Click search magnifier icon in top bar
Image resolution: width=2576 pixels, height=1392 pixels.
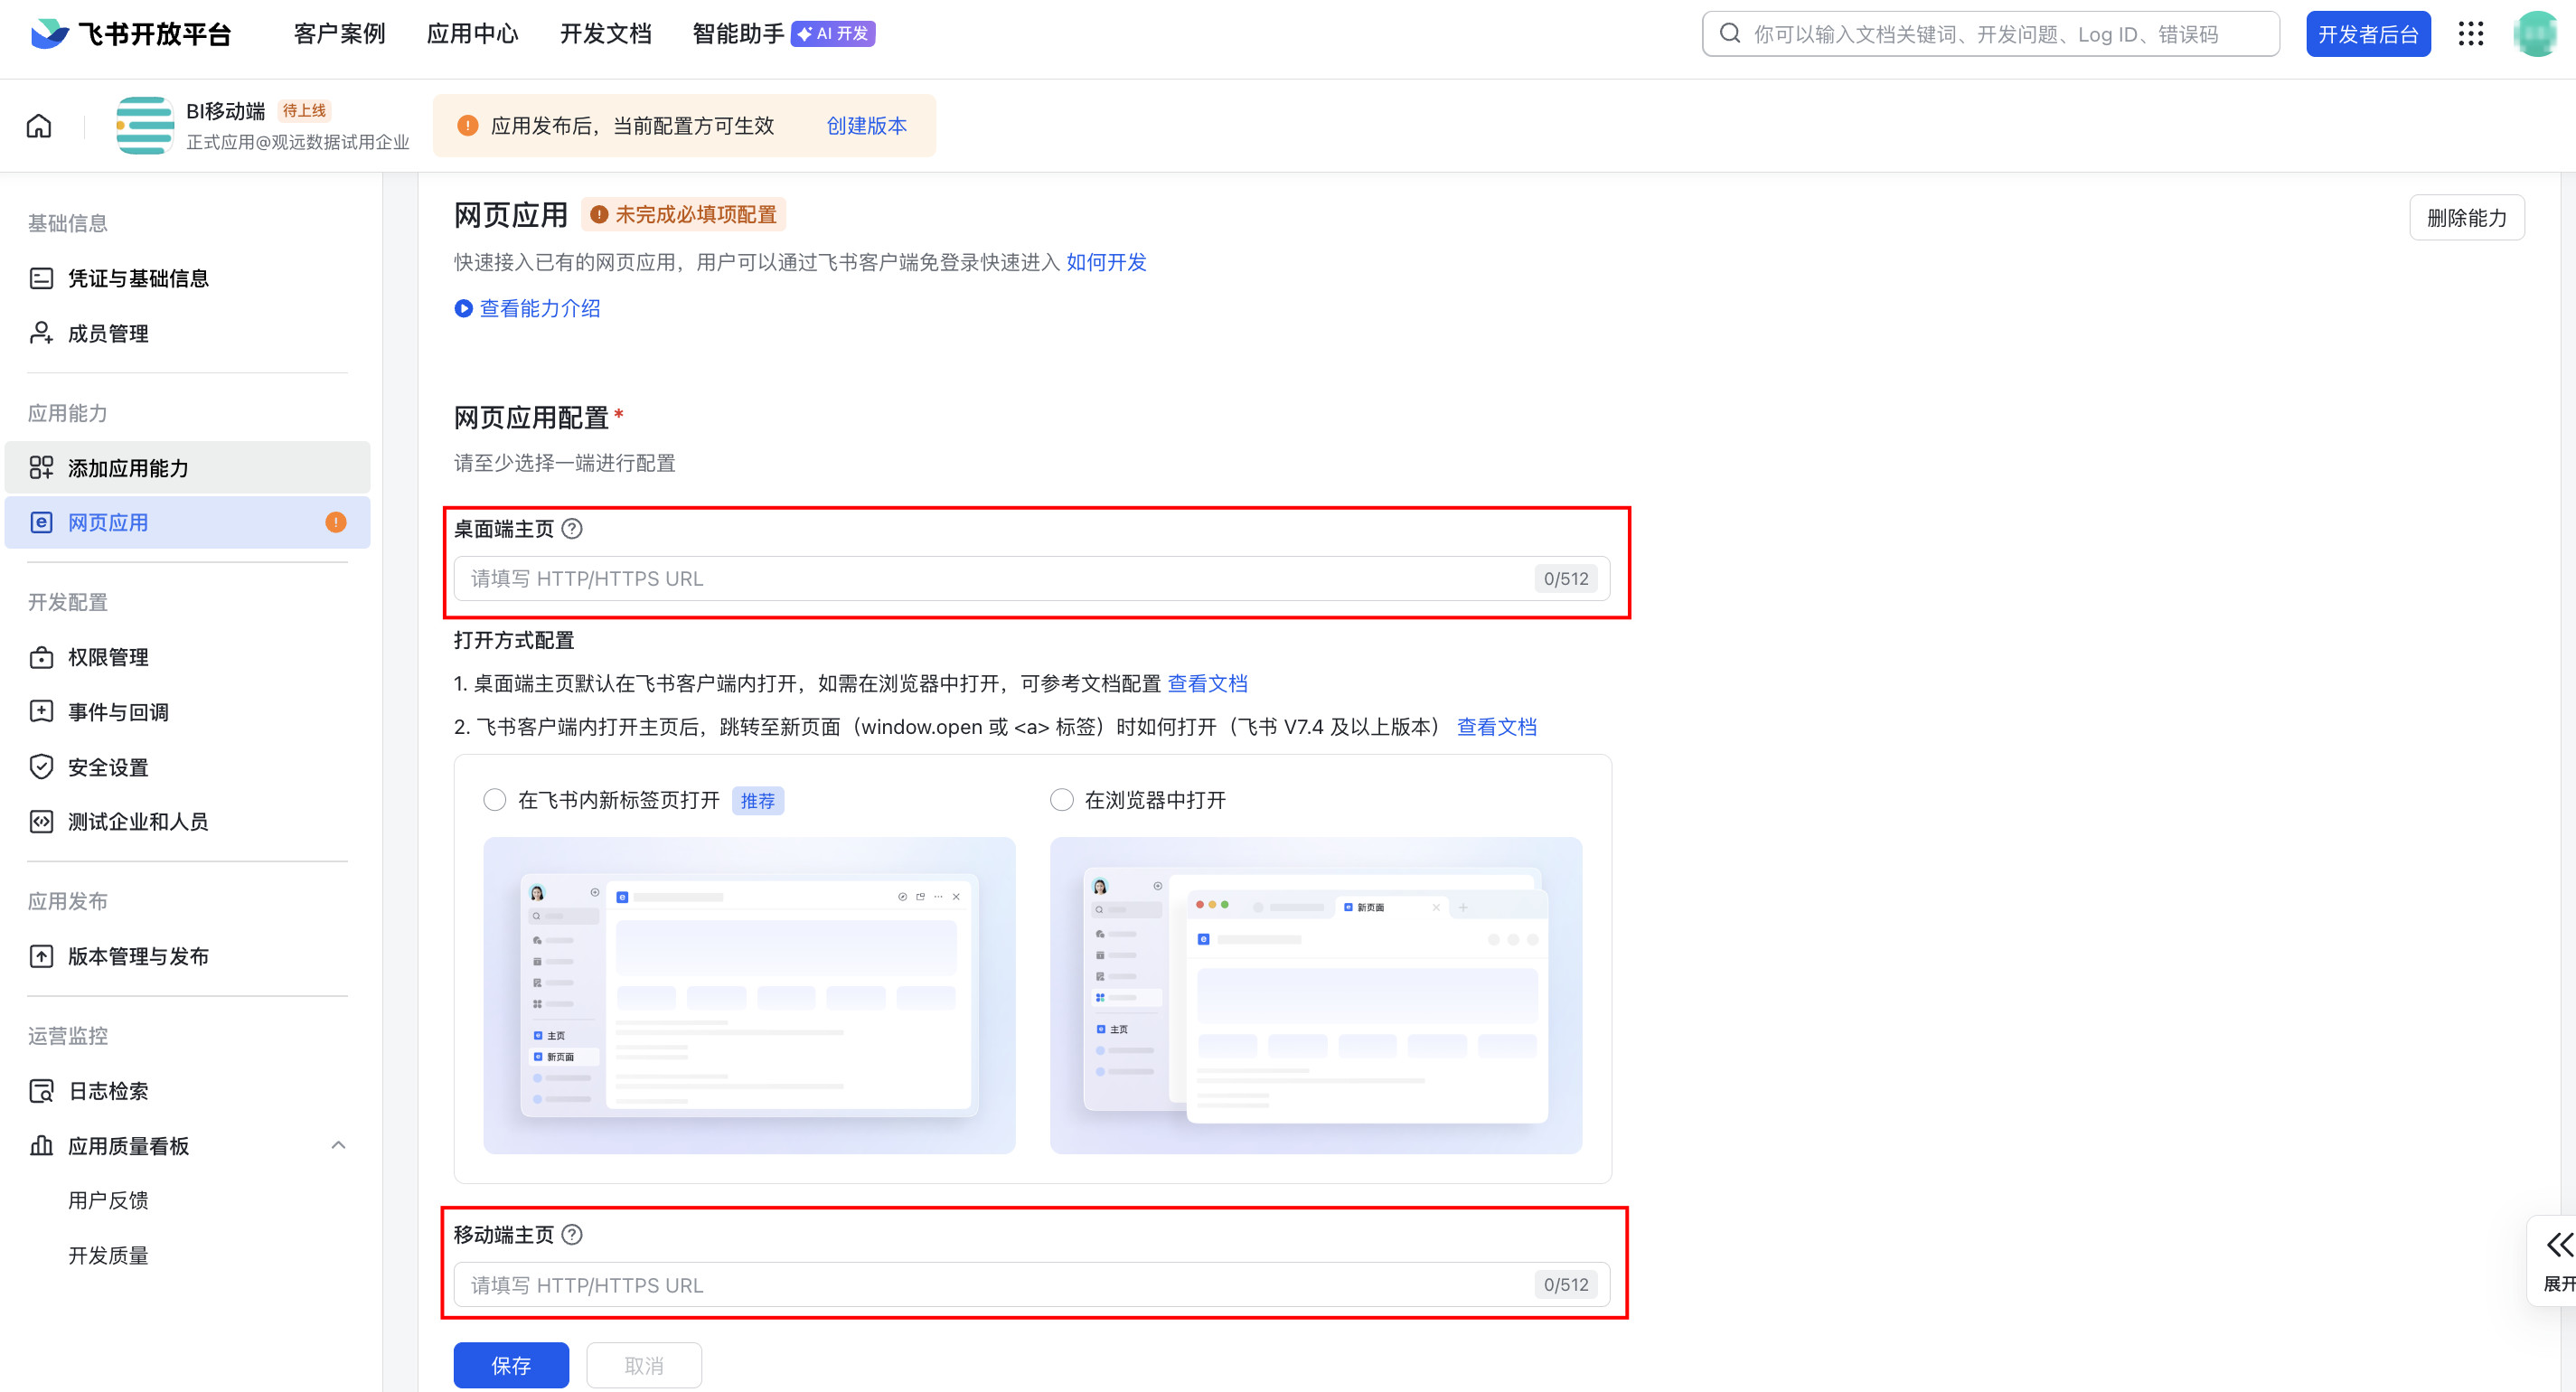pos(1729,34)
